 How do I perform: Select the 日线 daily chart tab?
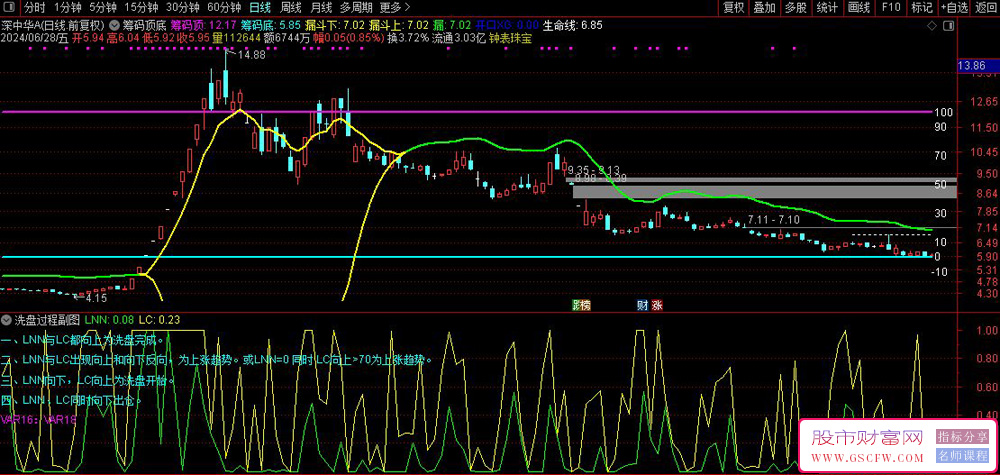tap(260, 8)
